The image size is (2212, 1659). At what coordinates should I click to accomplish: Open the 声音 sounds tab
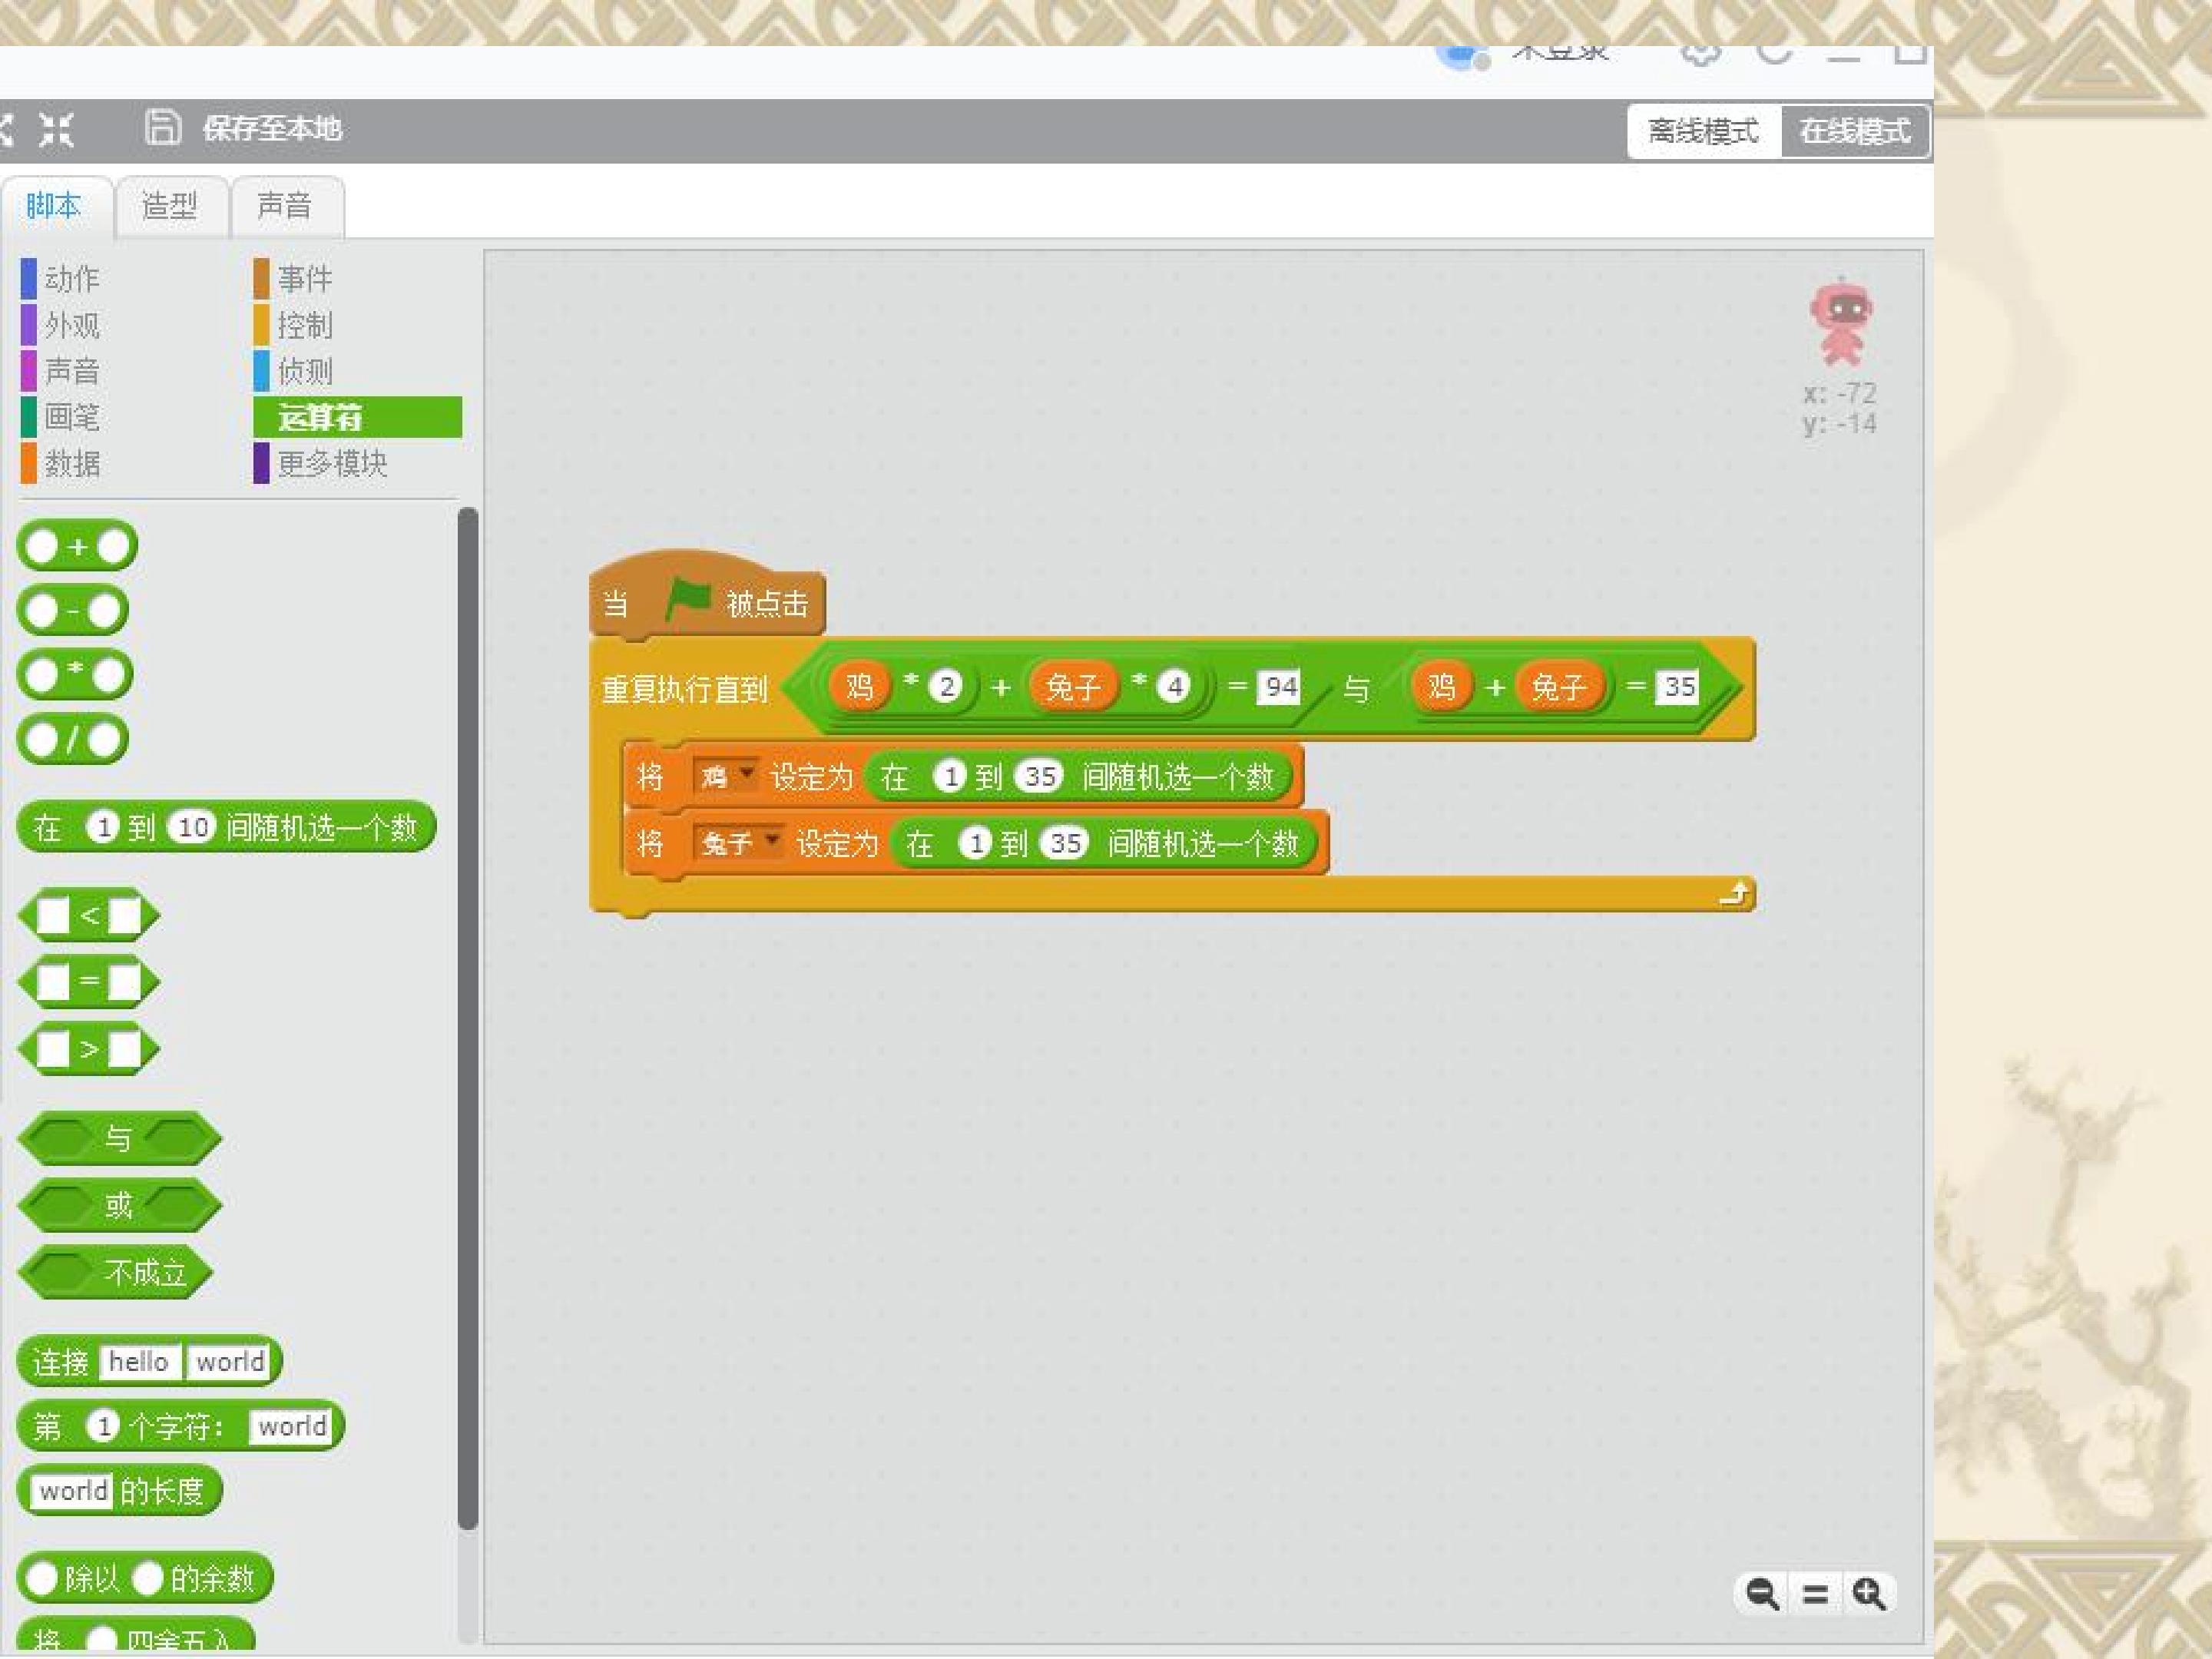286,207
